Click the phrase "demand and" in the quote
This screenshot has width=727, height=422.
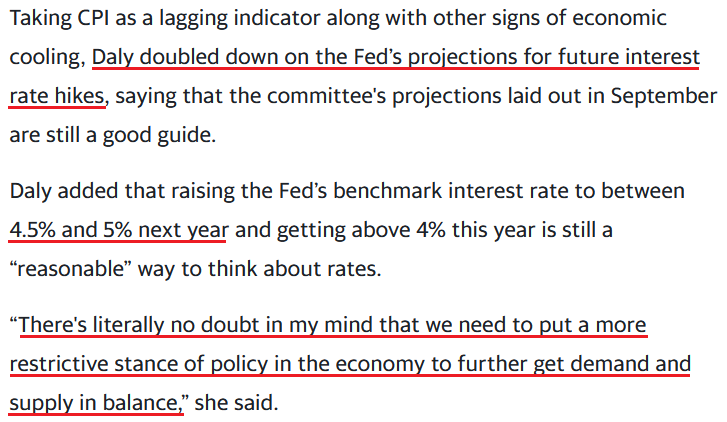coord(631,364)
